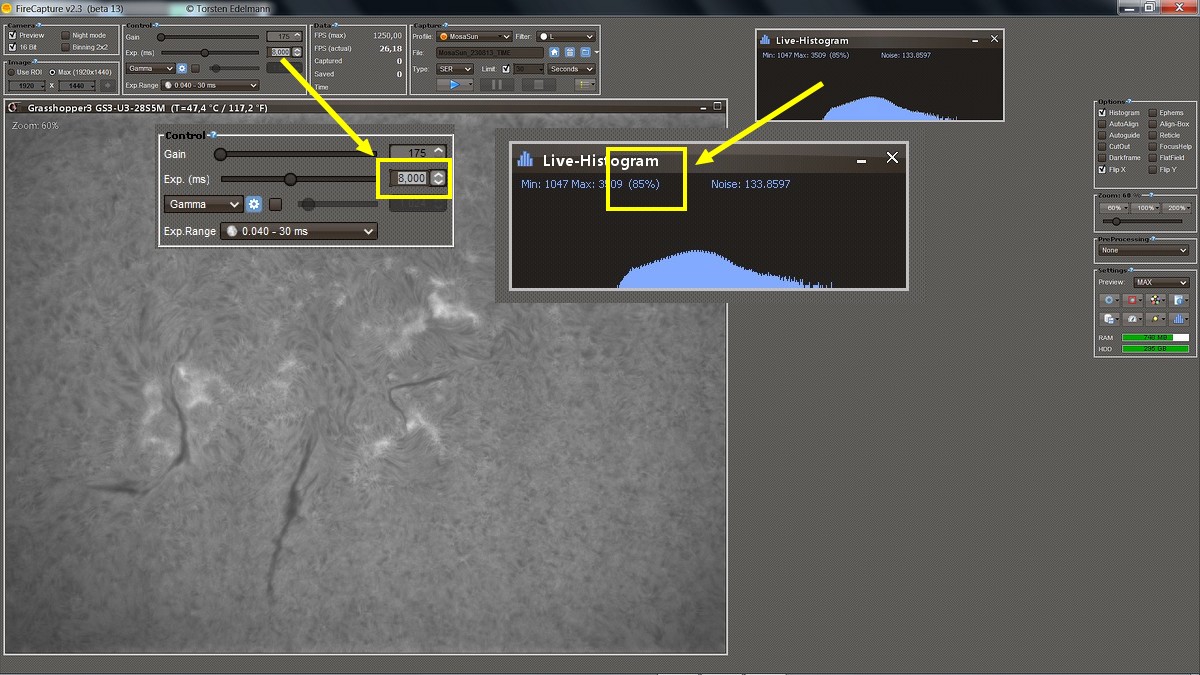The width and height of the screenshot is (1200, 675).
Task: Stop the capture recording
Action: click(539, 85)
